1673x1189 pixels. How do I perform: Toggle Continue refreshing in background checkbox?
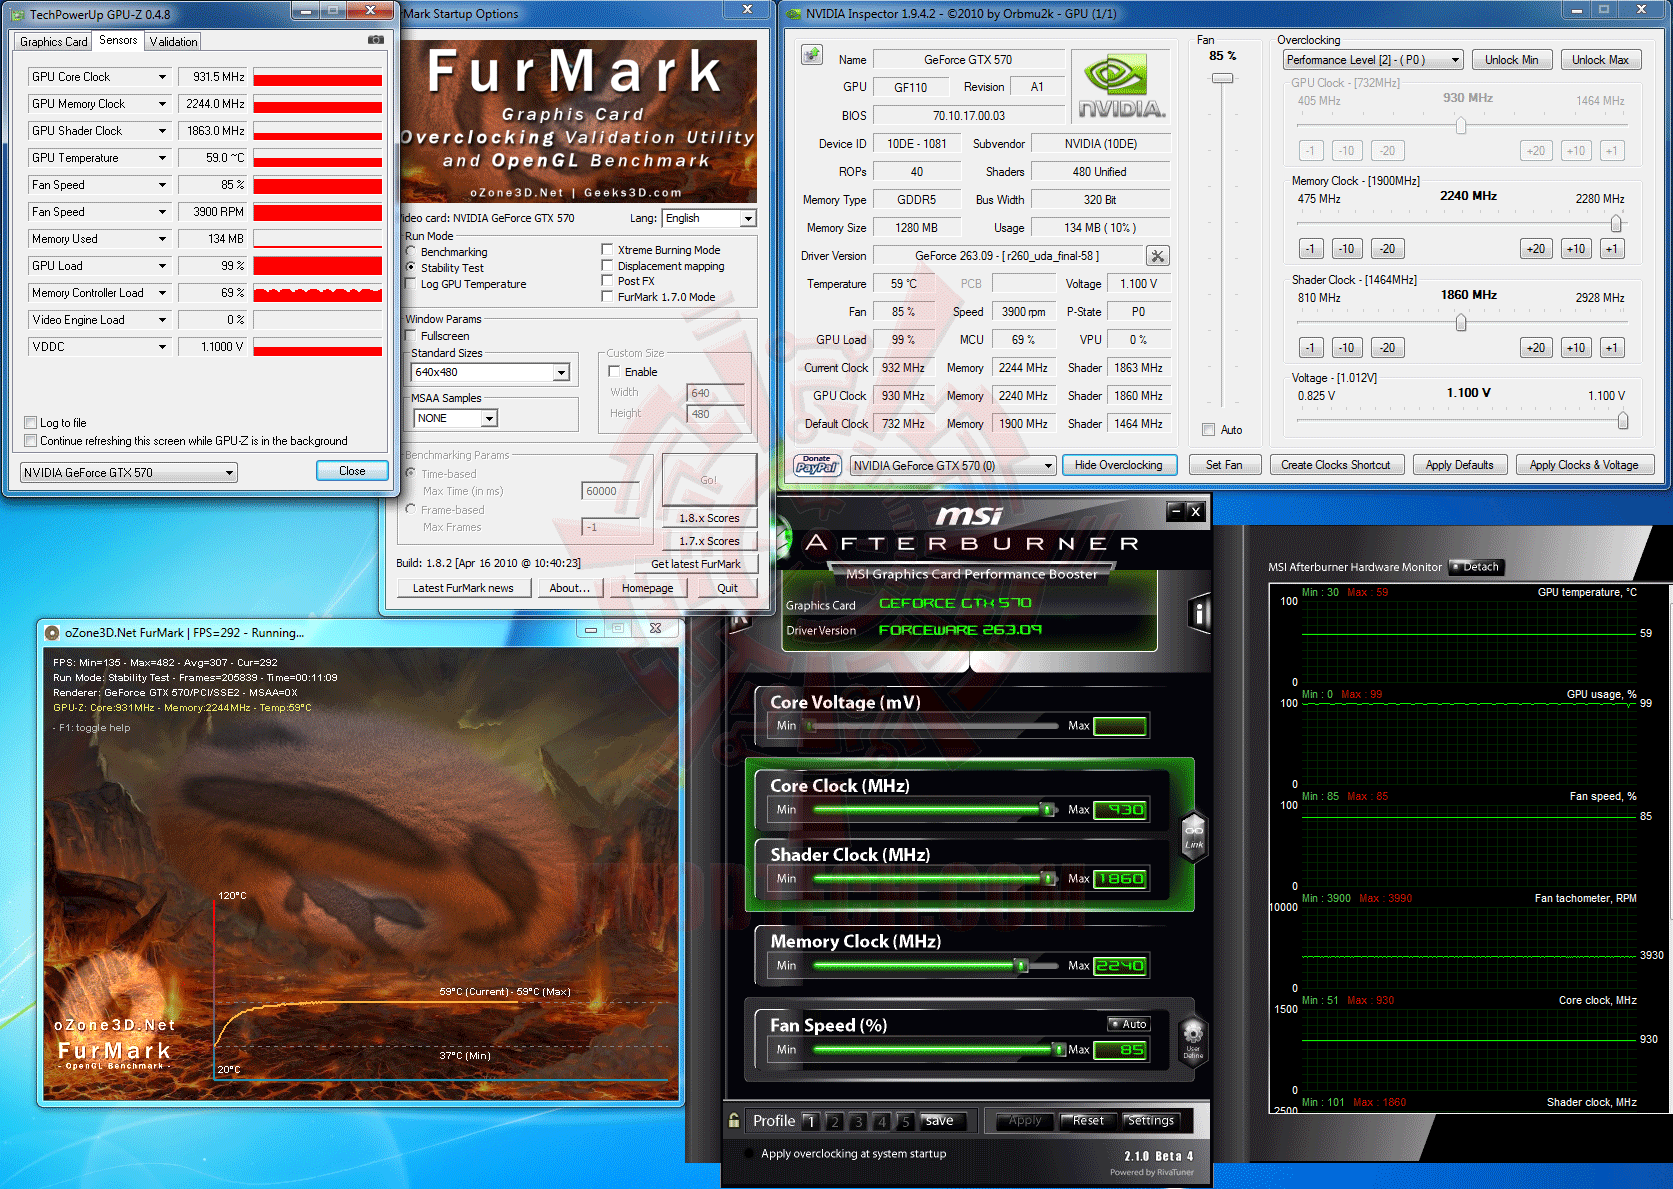[x=31, y=441]
